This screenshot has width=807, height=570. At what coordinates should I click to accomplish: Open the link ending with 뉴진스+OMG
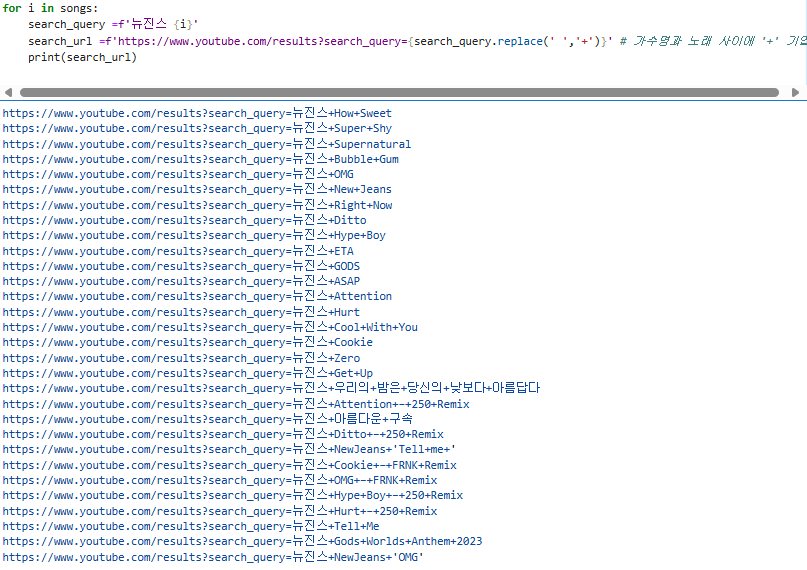[x=178, y=174]
